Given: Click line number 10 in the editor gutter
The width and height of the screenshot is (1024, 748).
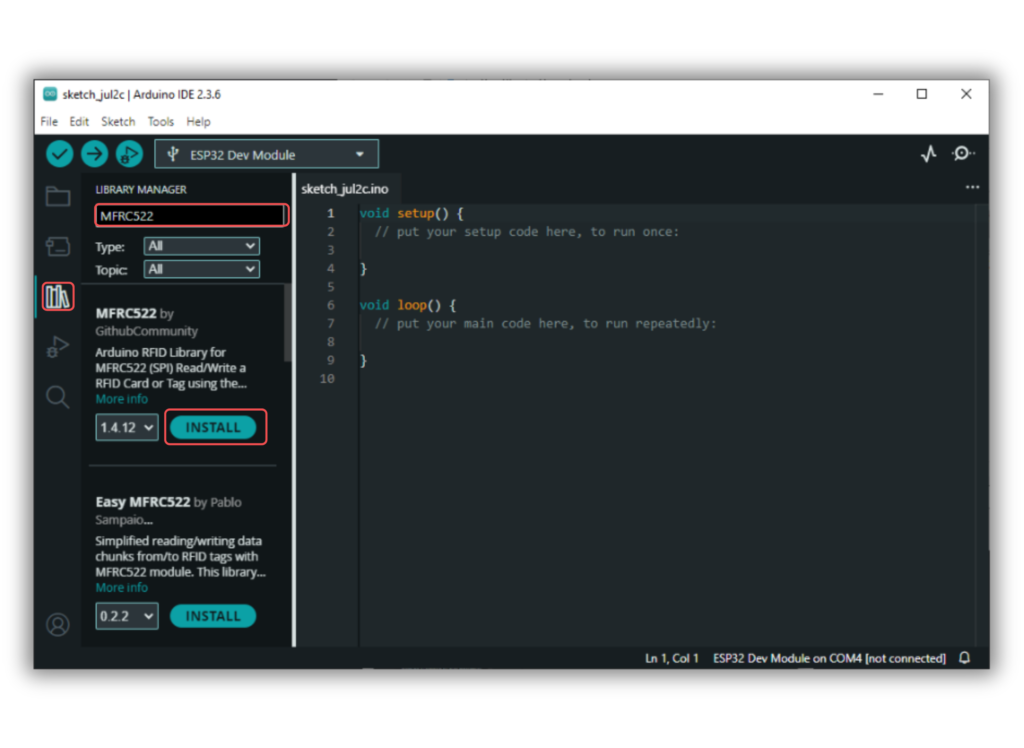Looking at the screenshot, I should 327,379.
